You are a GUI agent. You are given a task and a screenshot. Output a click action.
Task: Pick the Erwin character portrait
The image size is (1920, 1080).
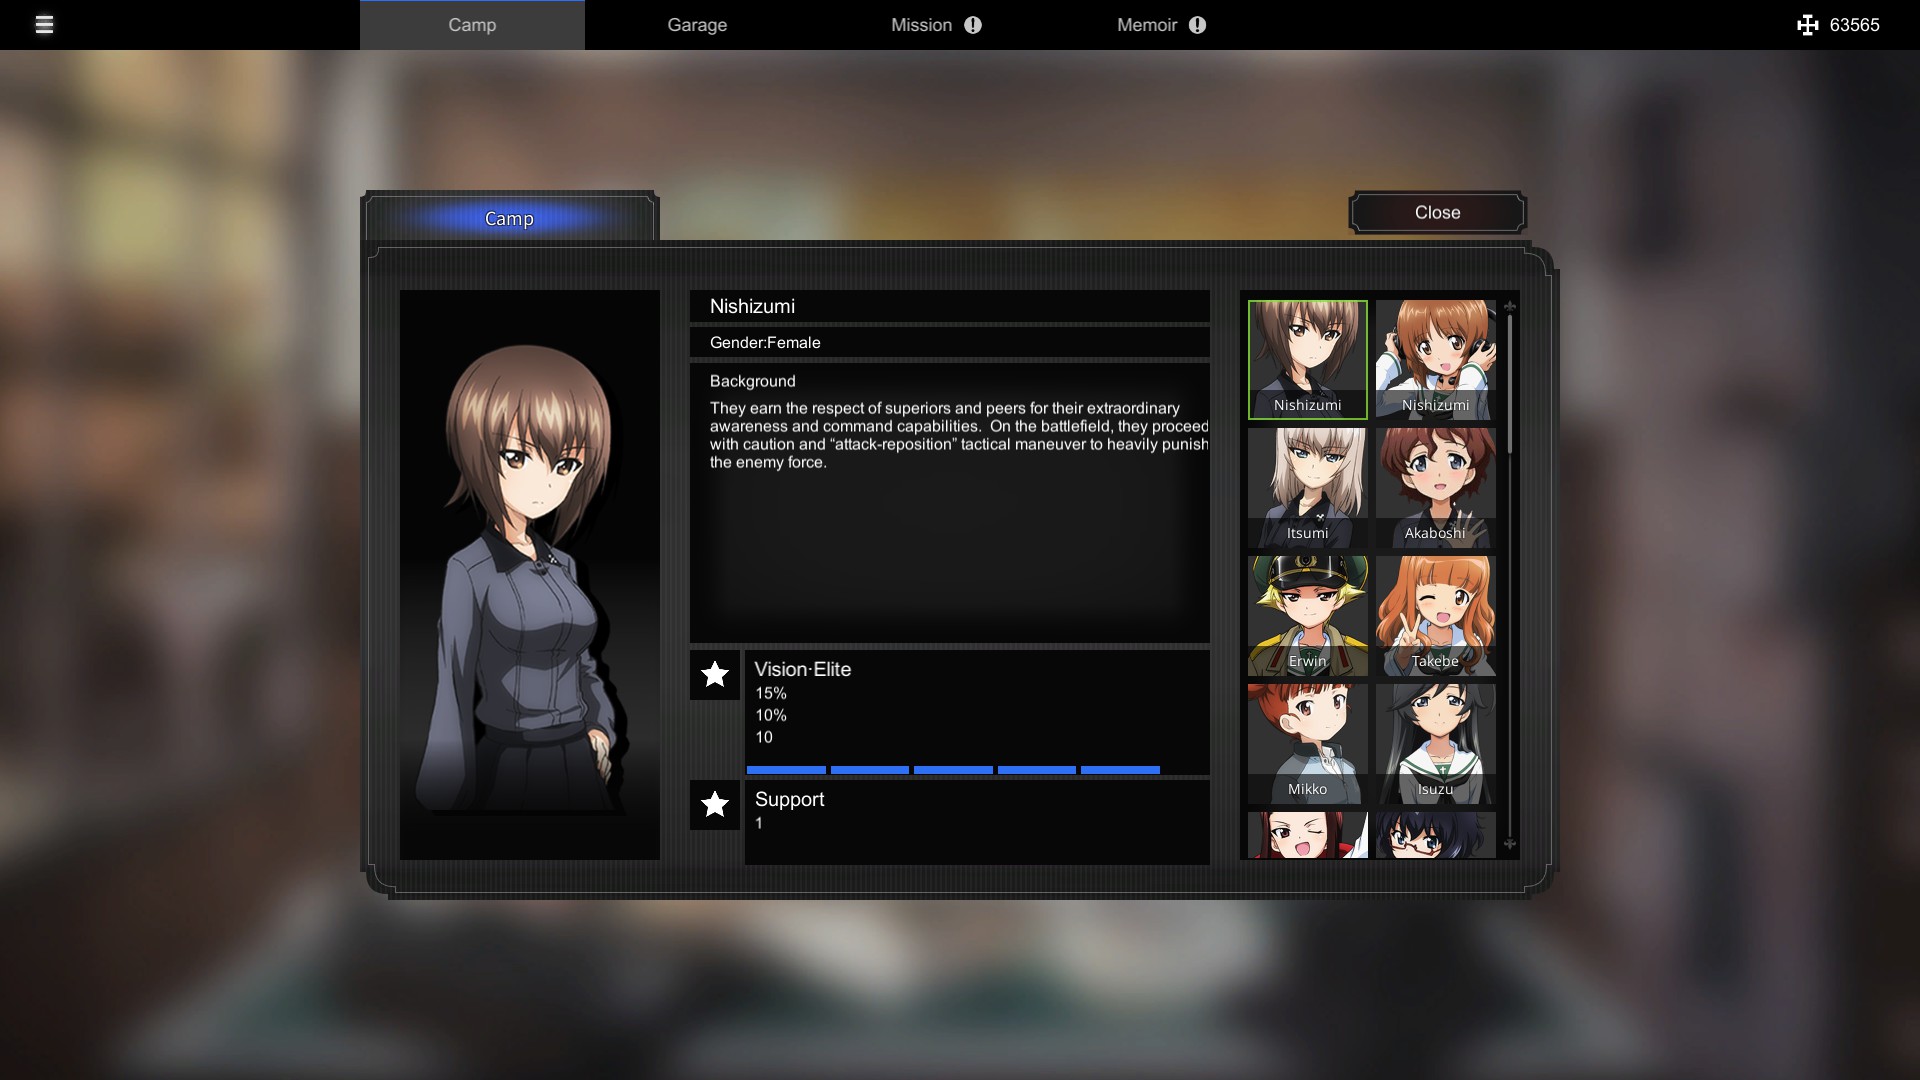tap(1307, 615)
